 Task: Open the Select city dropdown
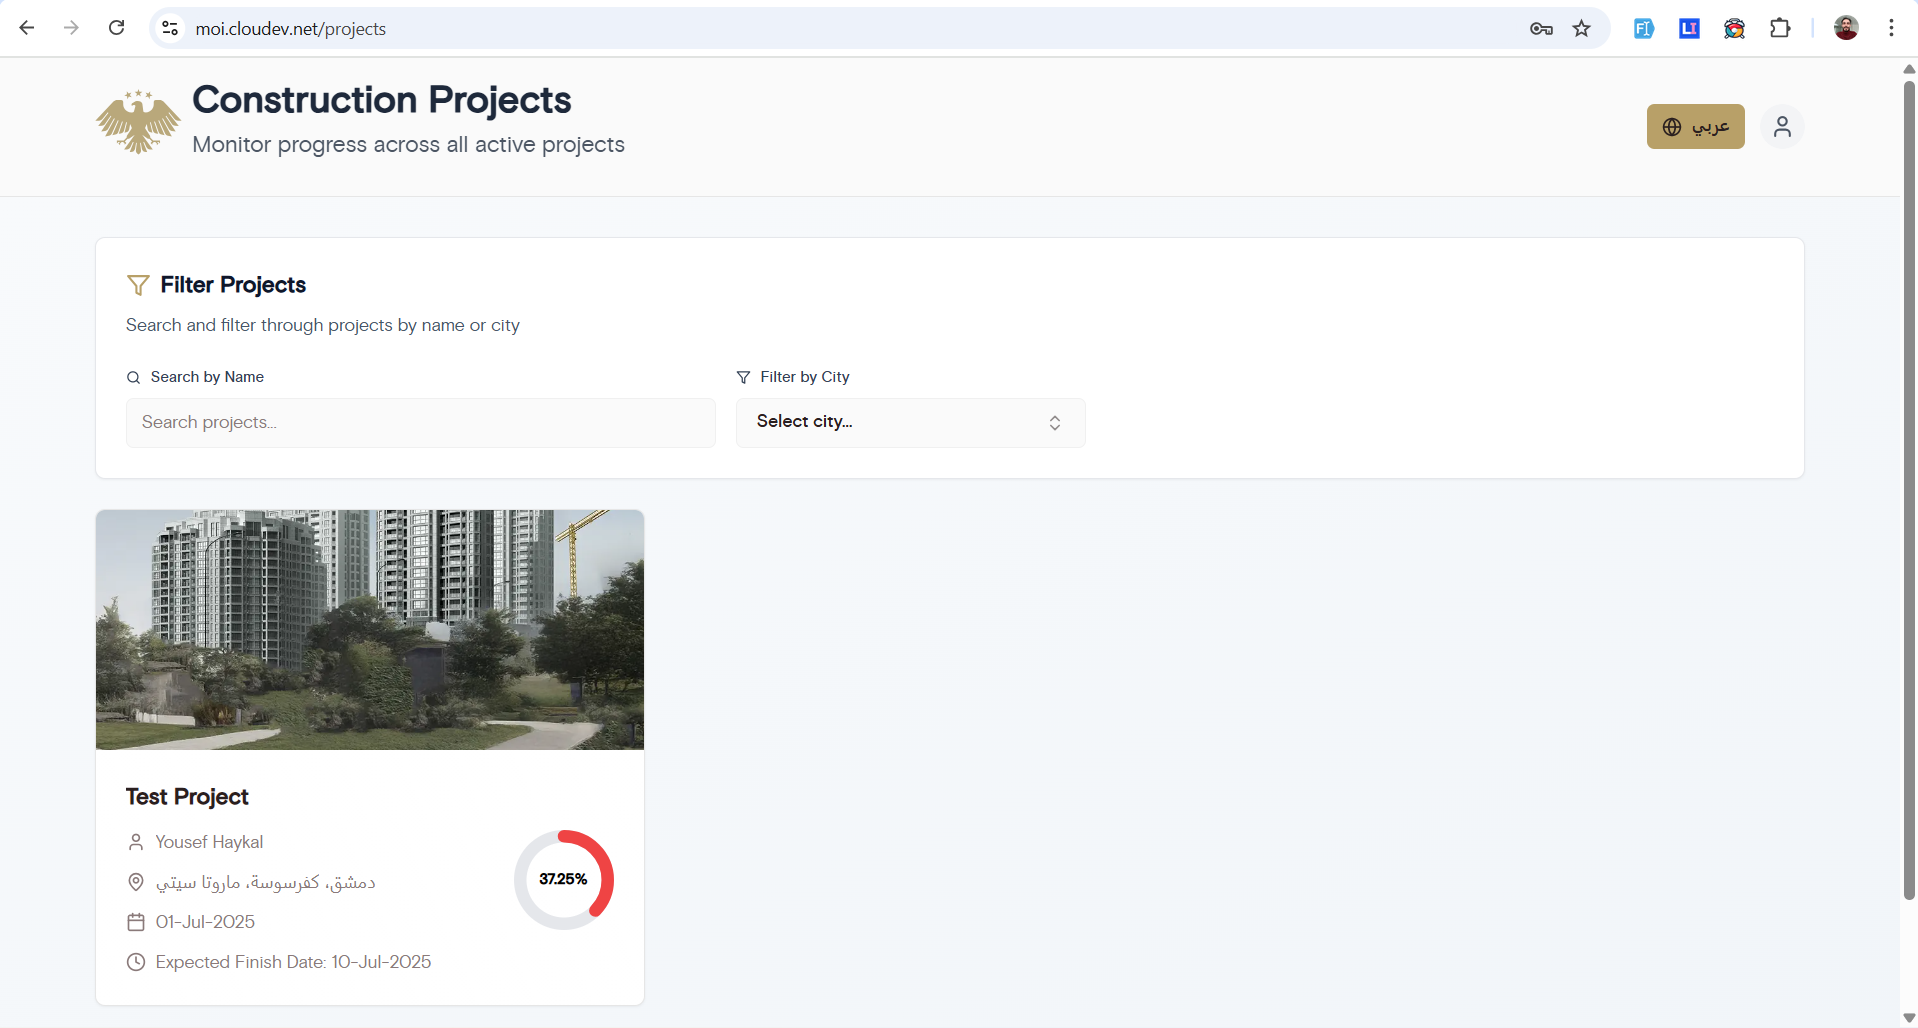click(910, 423)
